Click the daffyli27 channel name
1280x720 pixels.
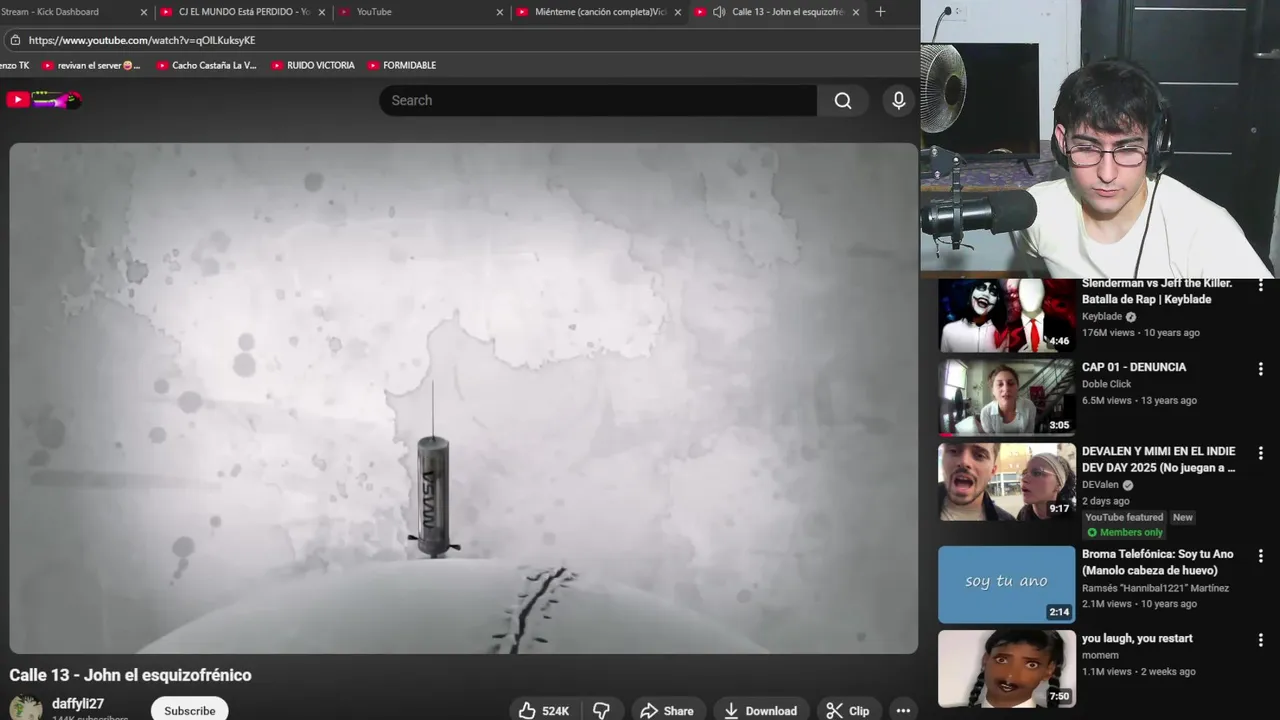click(x=78, y=704)
